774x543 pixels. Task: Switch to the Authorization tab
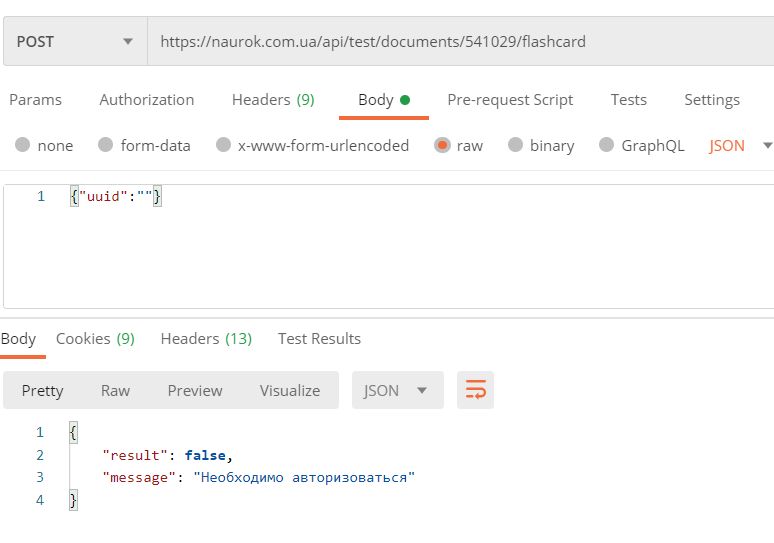click(x=147, y=100)
